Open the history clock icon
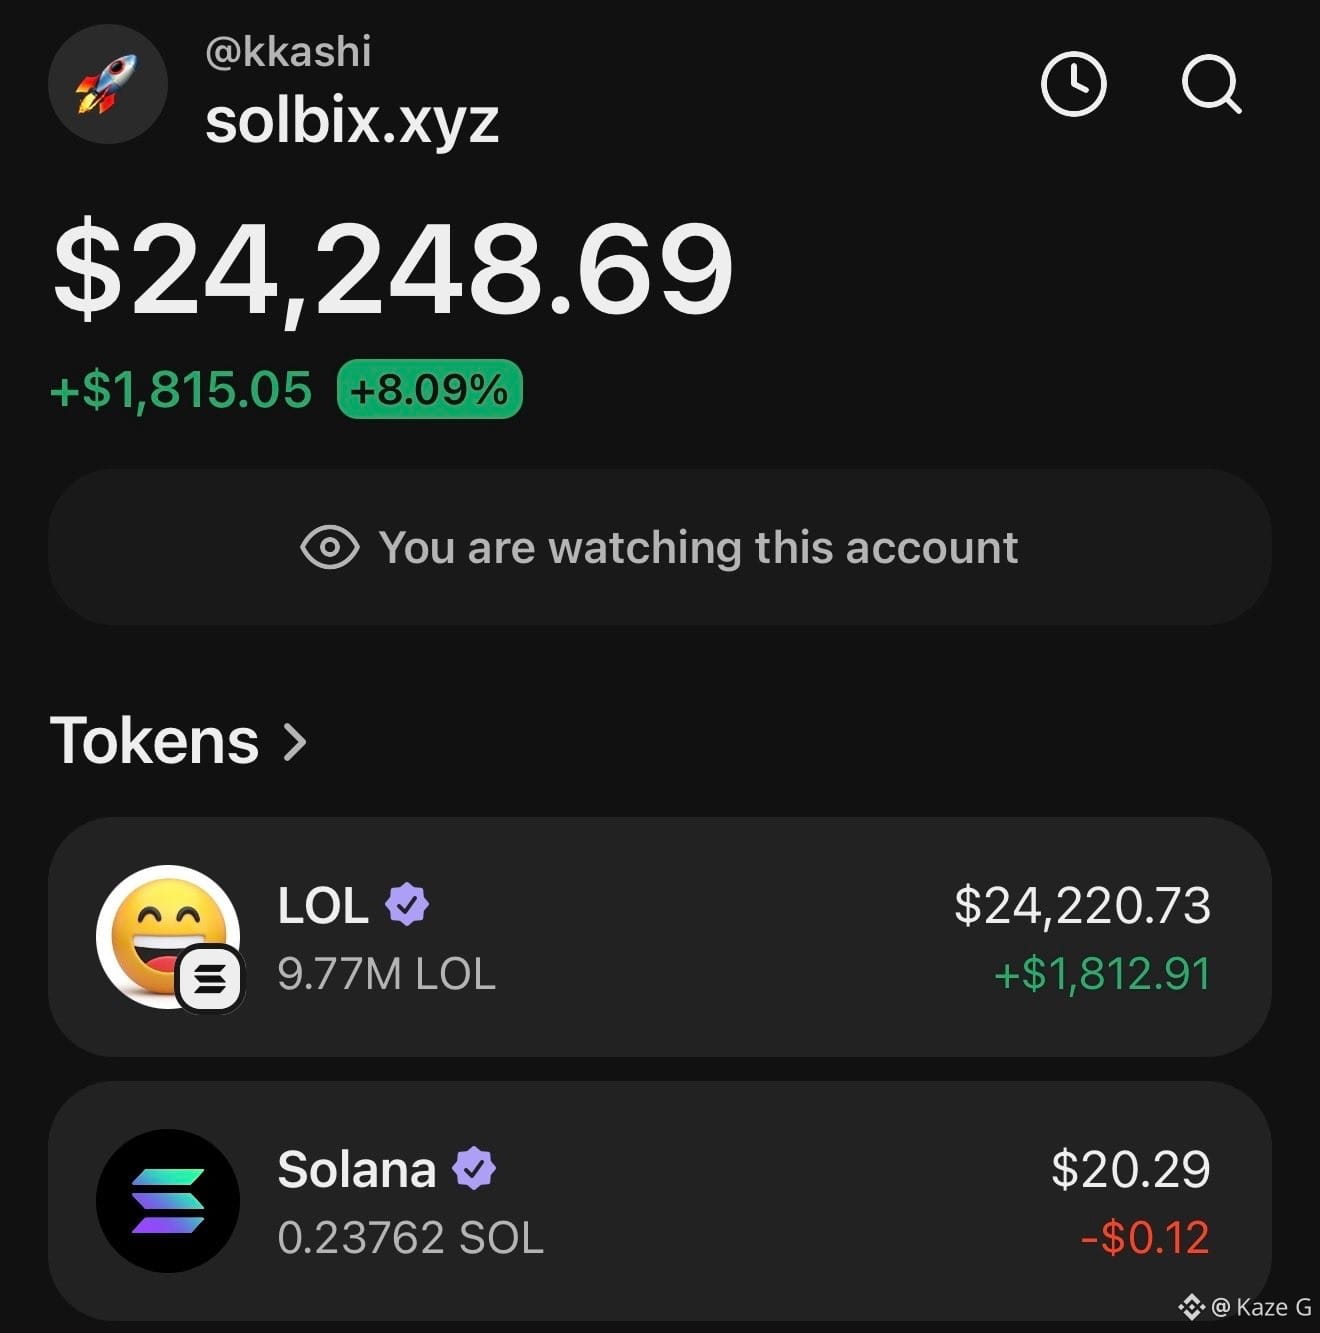This screenshot has height=1333, width=1320. (x=1073, y=84)
